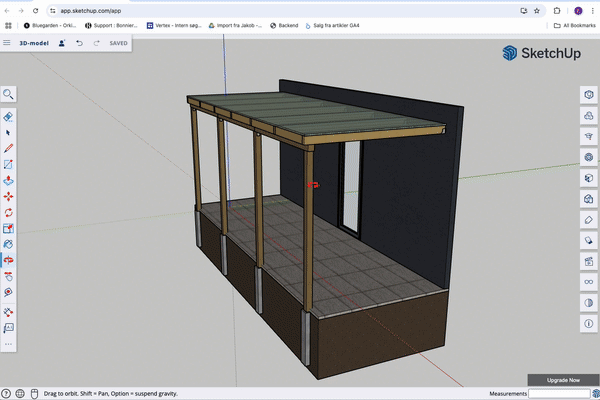Open the Entity Info panel
The height and width of the screenshot is (400, 600).
tap(589, 94)
